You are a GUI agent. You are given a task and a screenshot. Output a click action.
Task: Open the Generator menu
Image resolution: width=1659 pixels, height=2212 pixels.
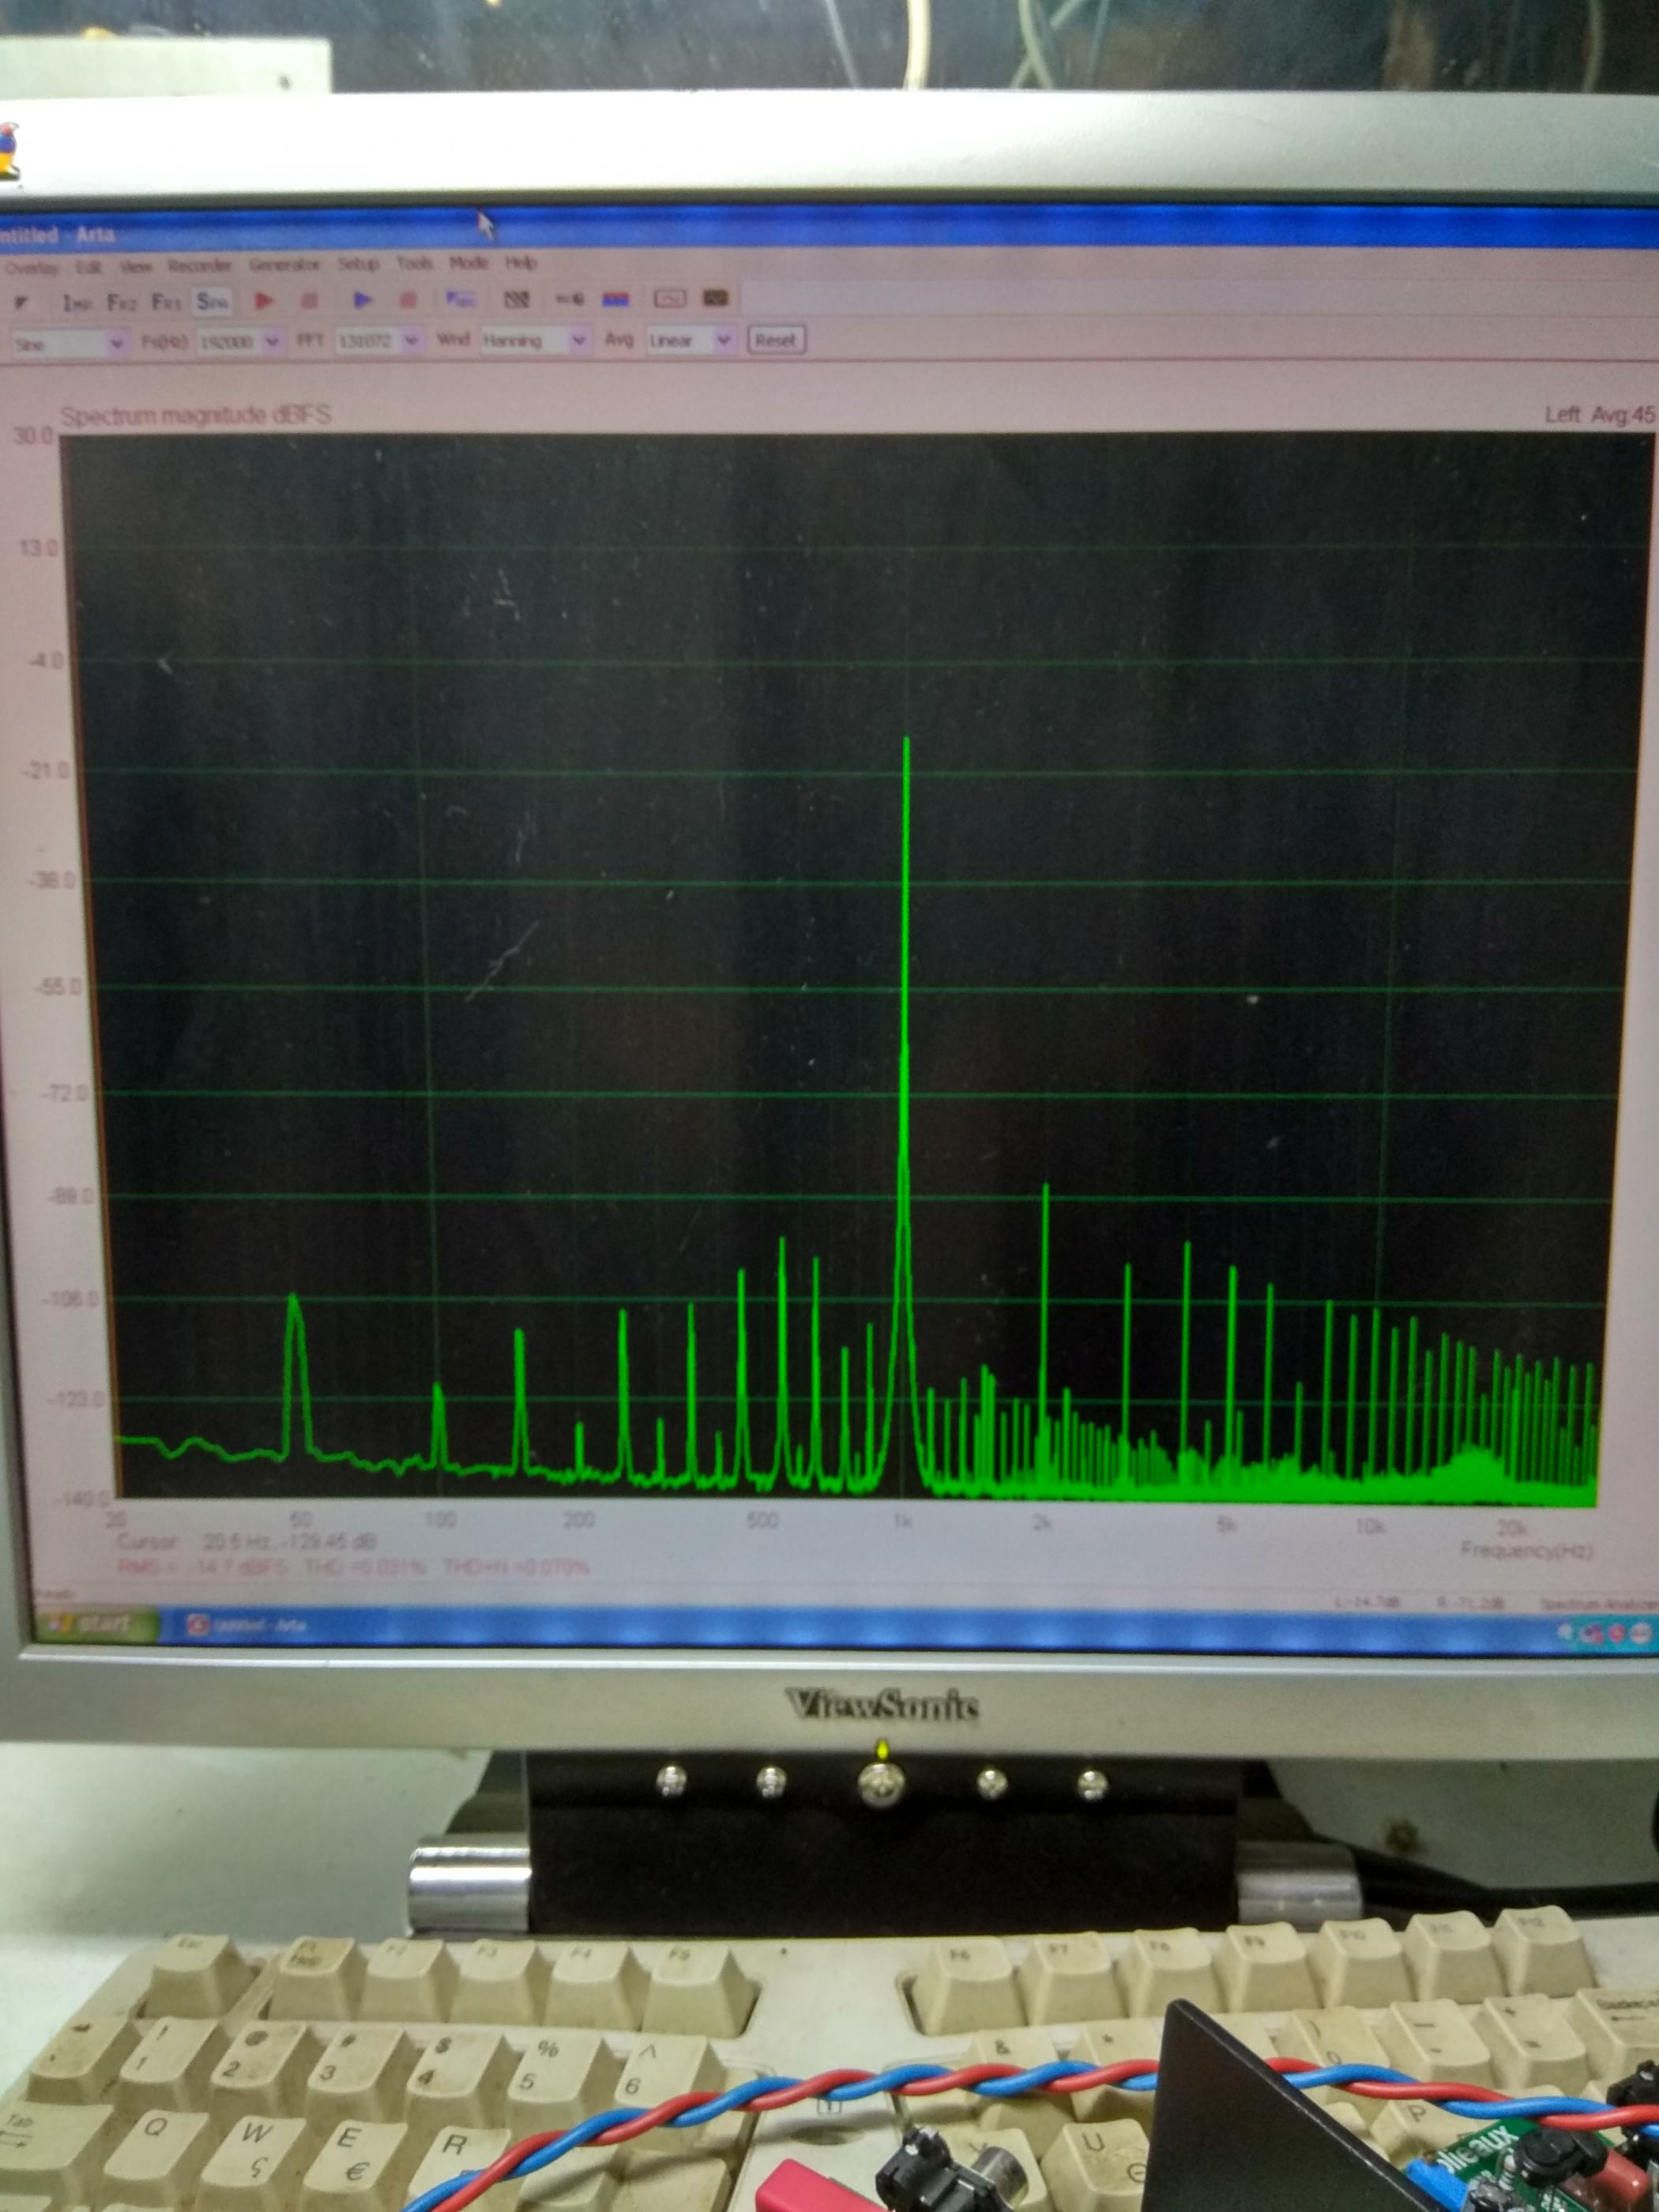coord(284,264)
